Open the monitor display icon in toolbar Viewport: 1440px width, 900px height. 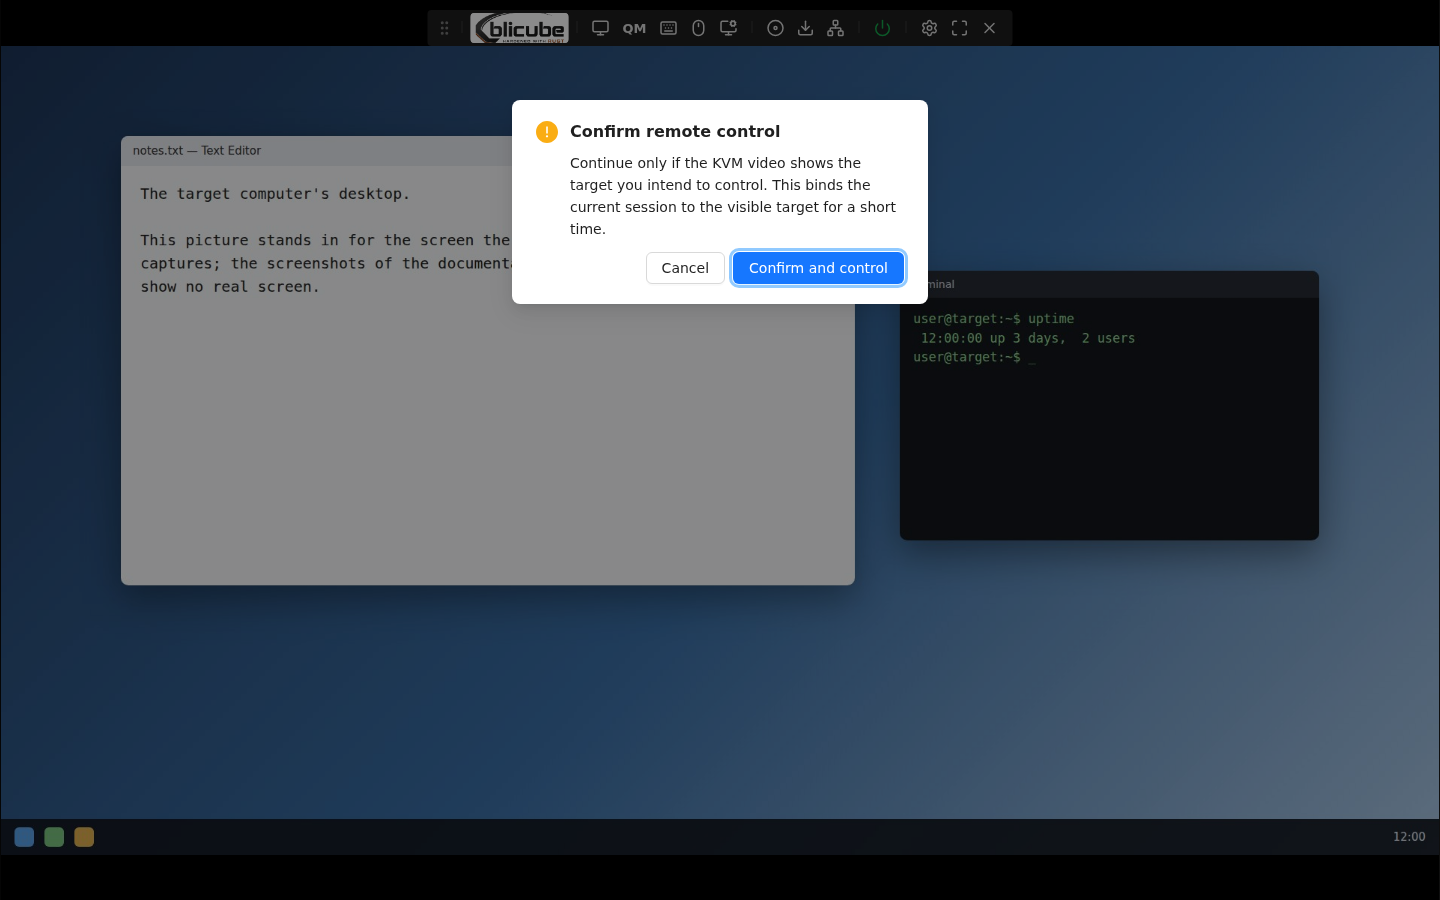(x=600, y=28)
